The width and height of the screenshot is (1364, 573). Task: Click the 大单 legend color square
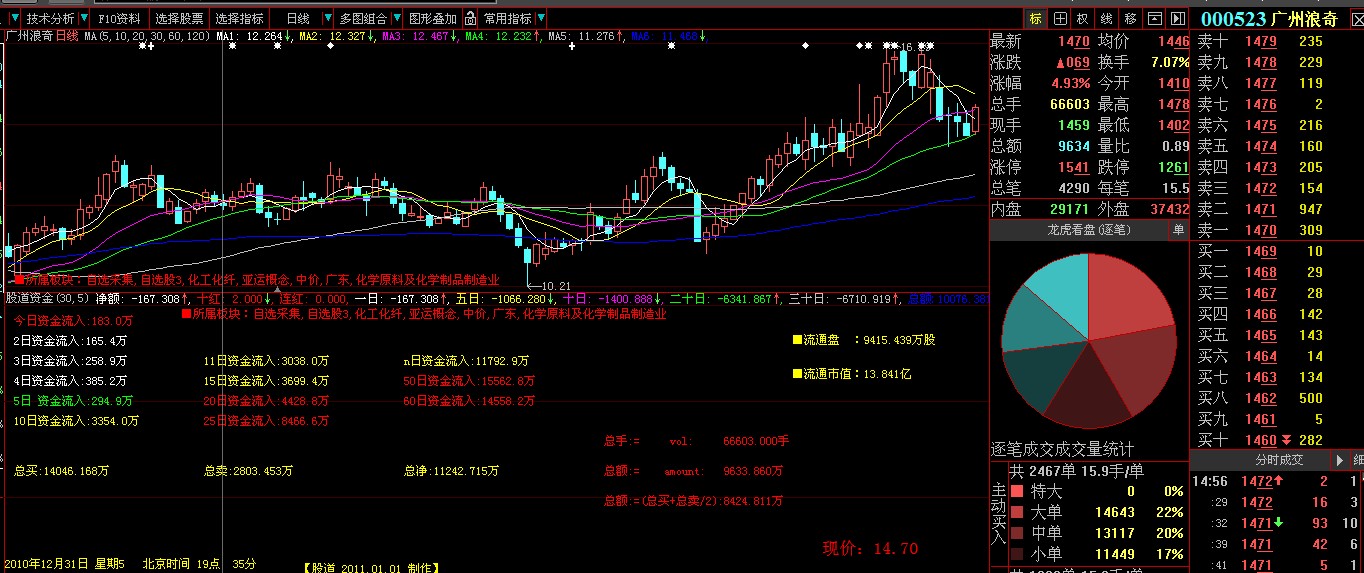tap(1017, 512)
